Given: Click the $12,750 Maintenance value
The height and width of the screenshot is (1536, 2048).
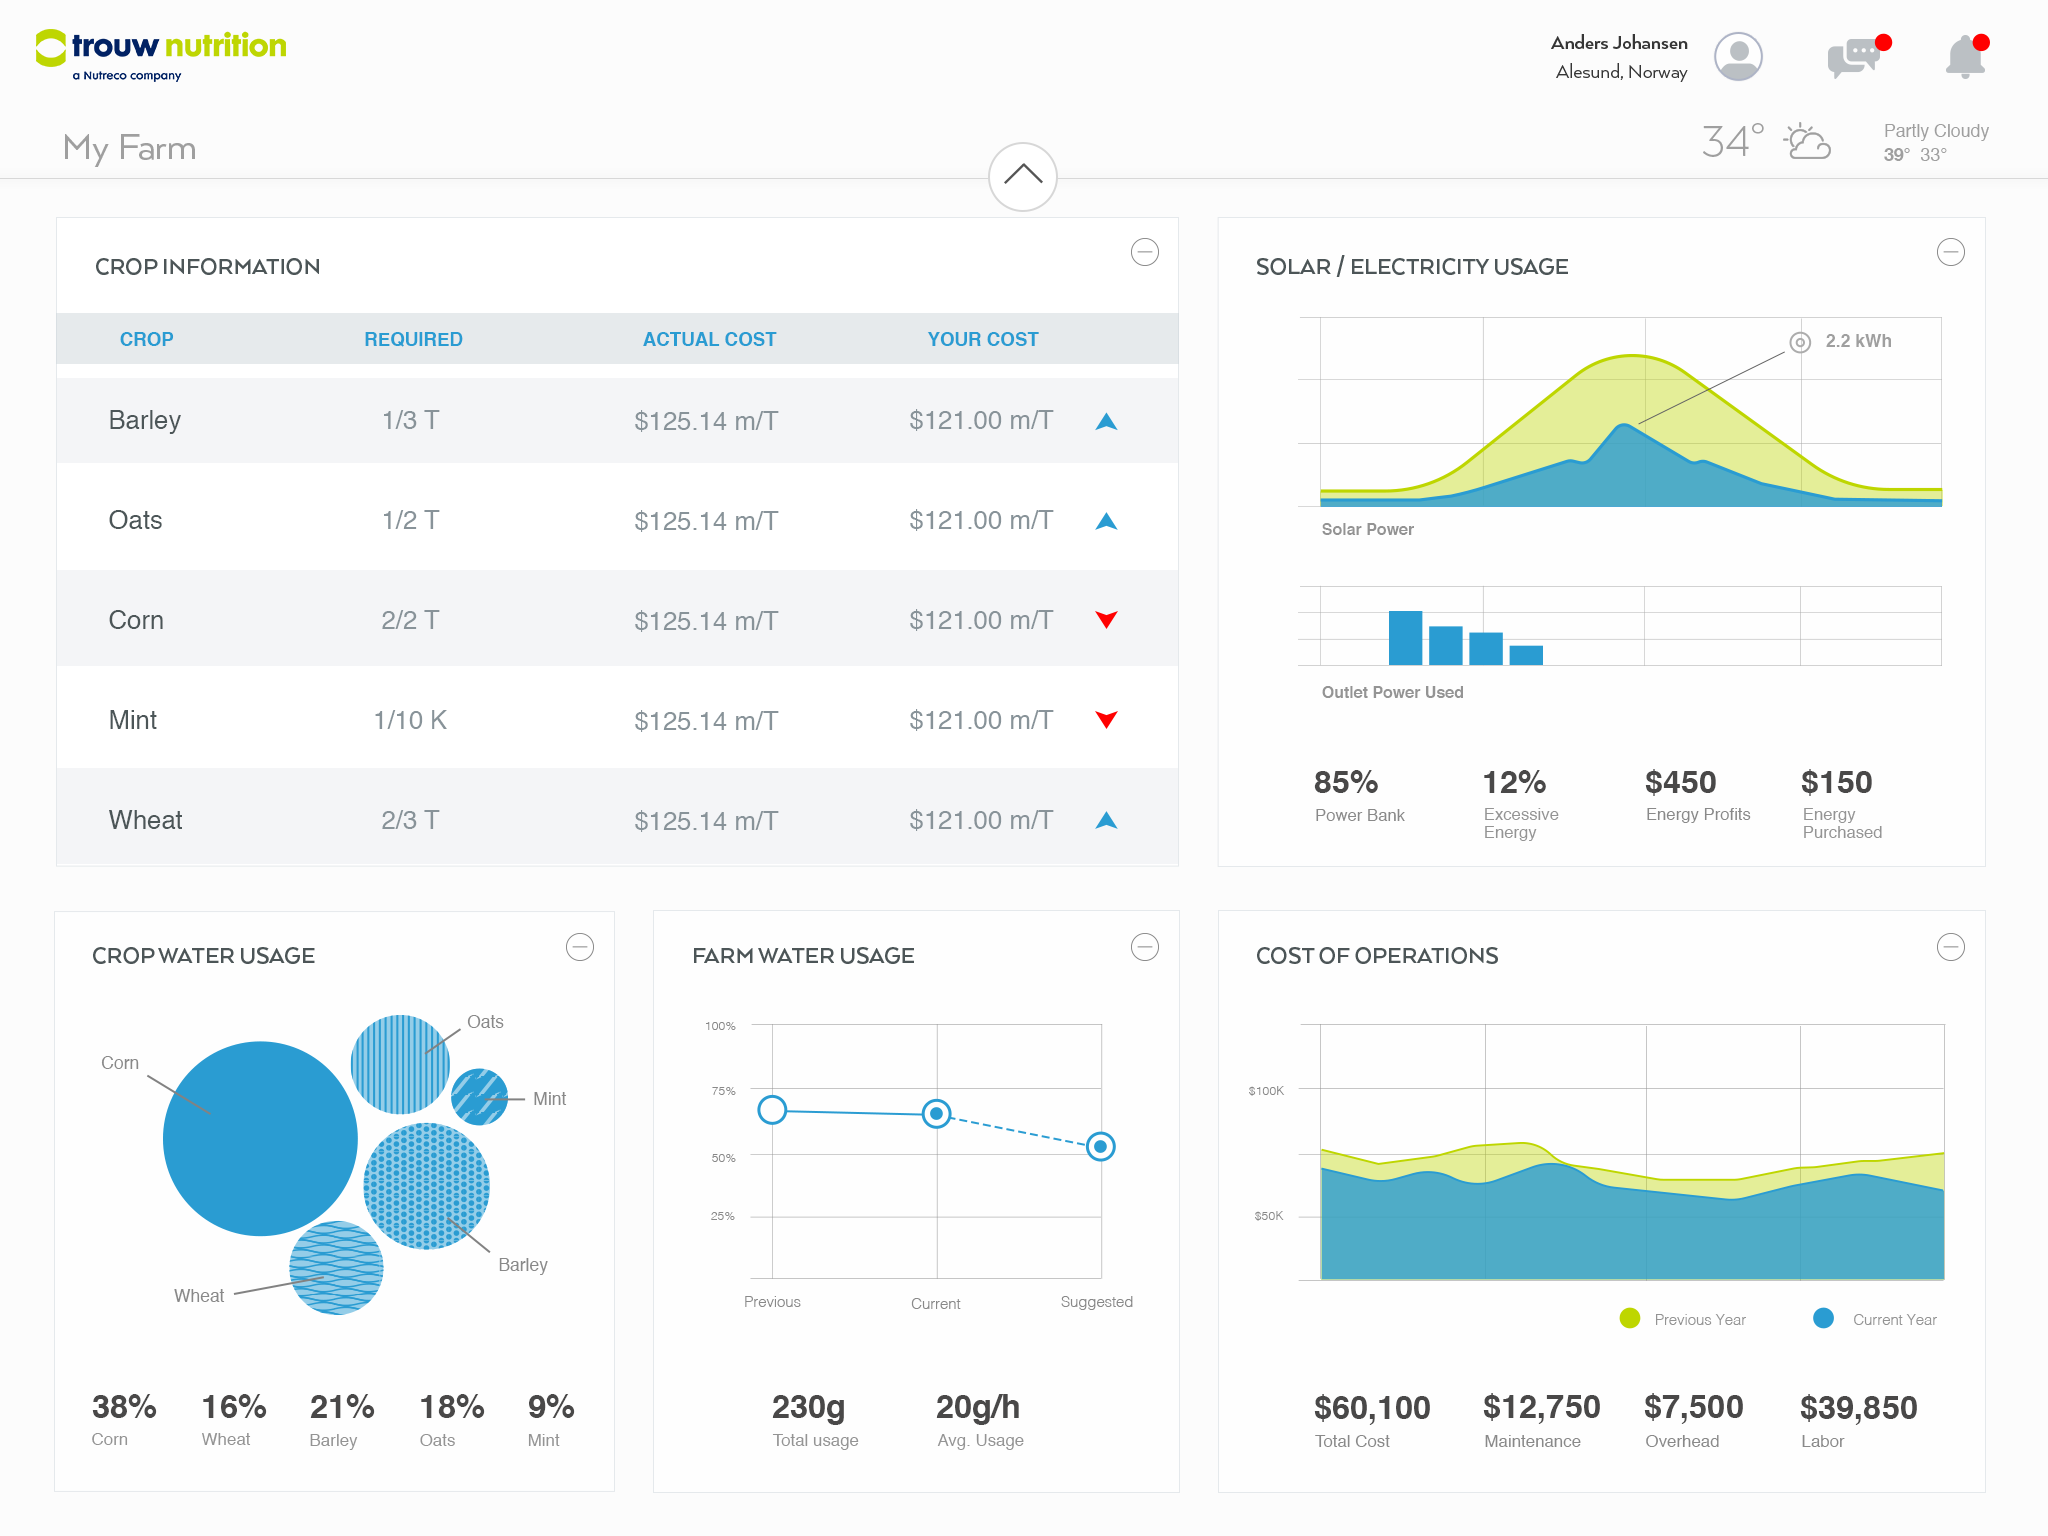Looking at the screenshot, I should (1541, 1408).
